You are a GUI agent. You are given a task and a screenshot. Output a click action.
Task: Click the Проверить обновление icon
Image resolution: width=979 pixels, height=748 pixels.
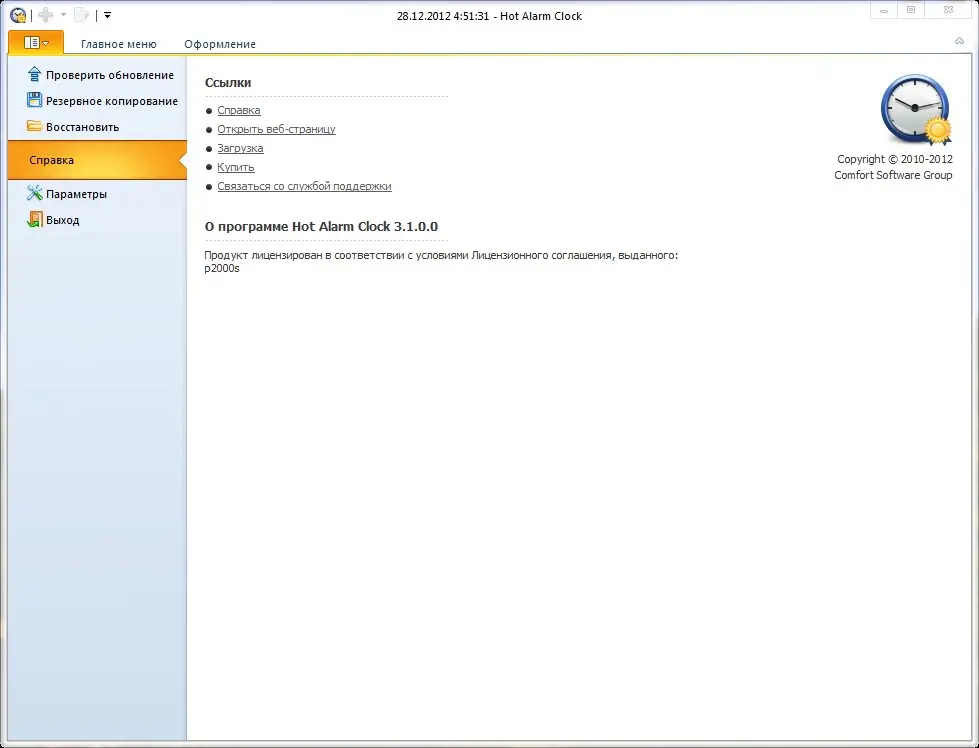click(34, 74)
